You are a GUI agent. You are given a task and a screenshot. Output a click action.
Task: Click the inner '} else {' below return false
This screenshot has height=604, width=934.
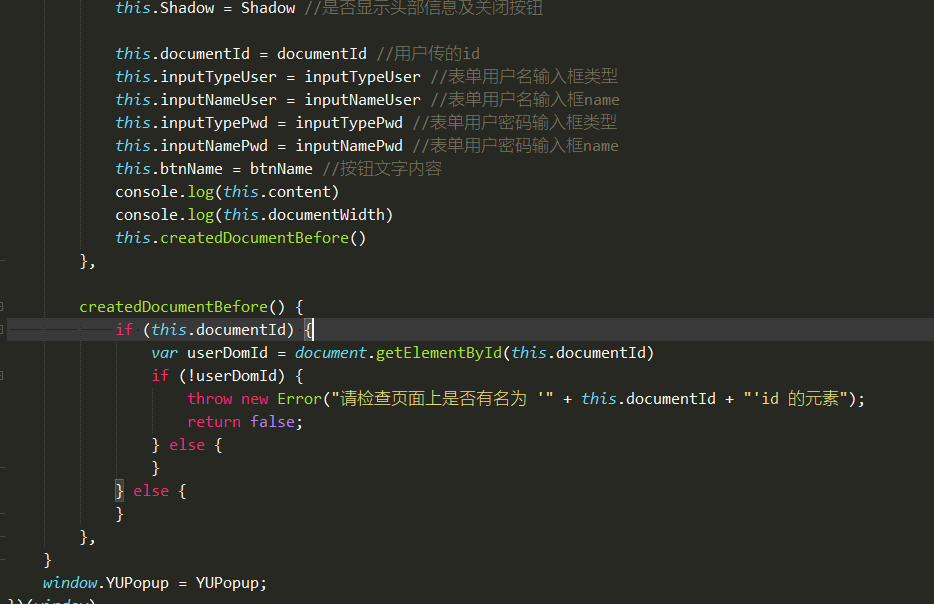pyautogui.click(x=187, y=445)
